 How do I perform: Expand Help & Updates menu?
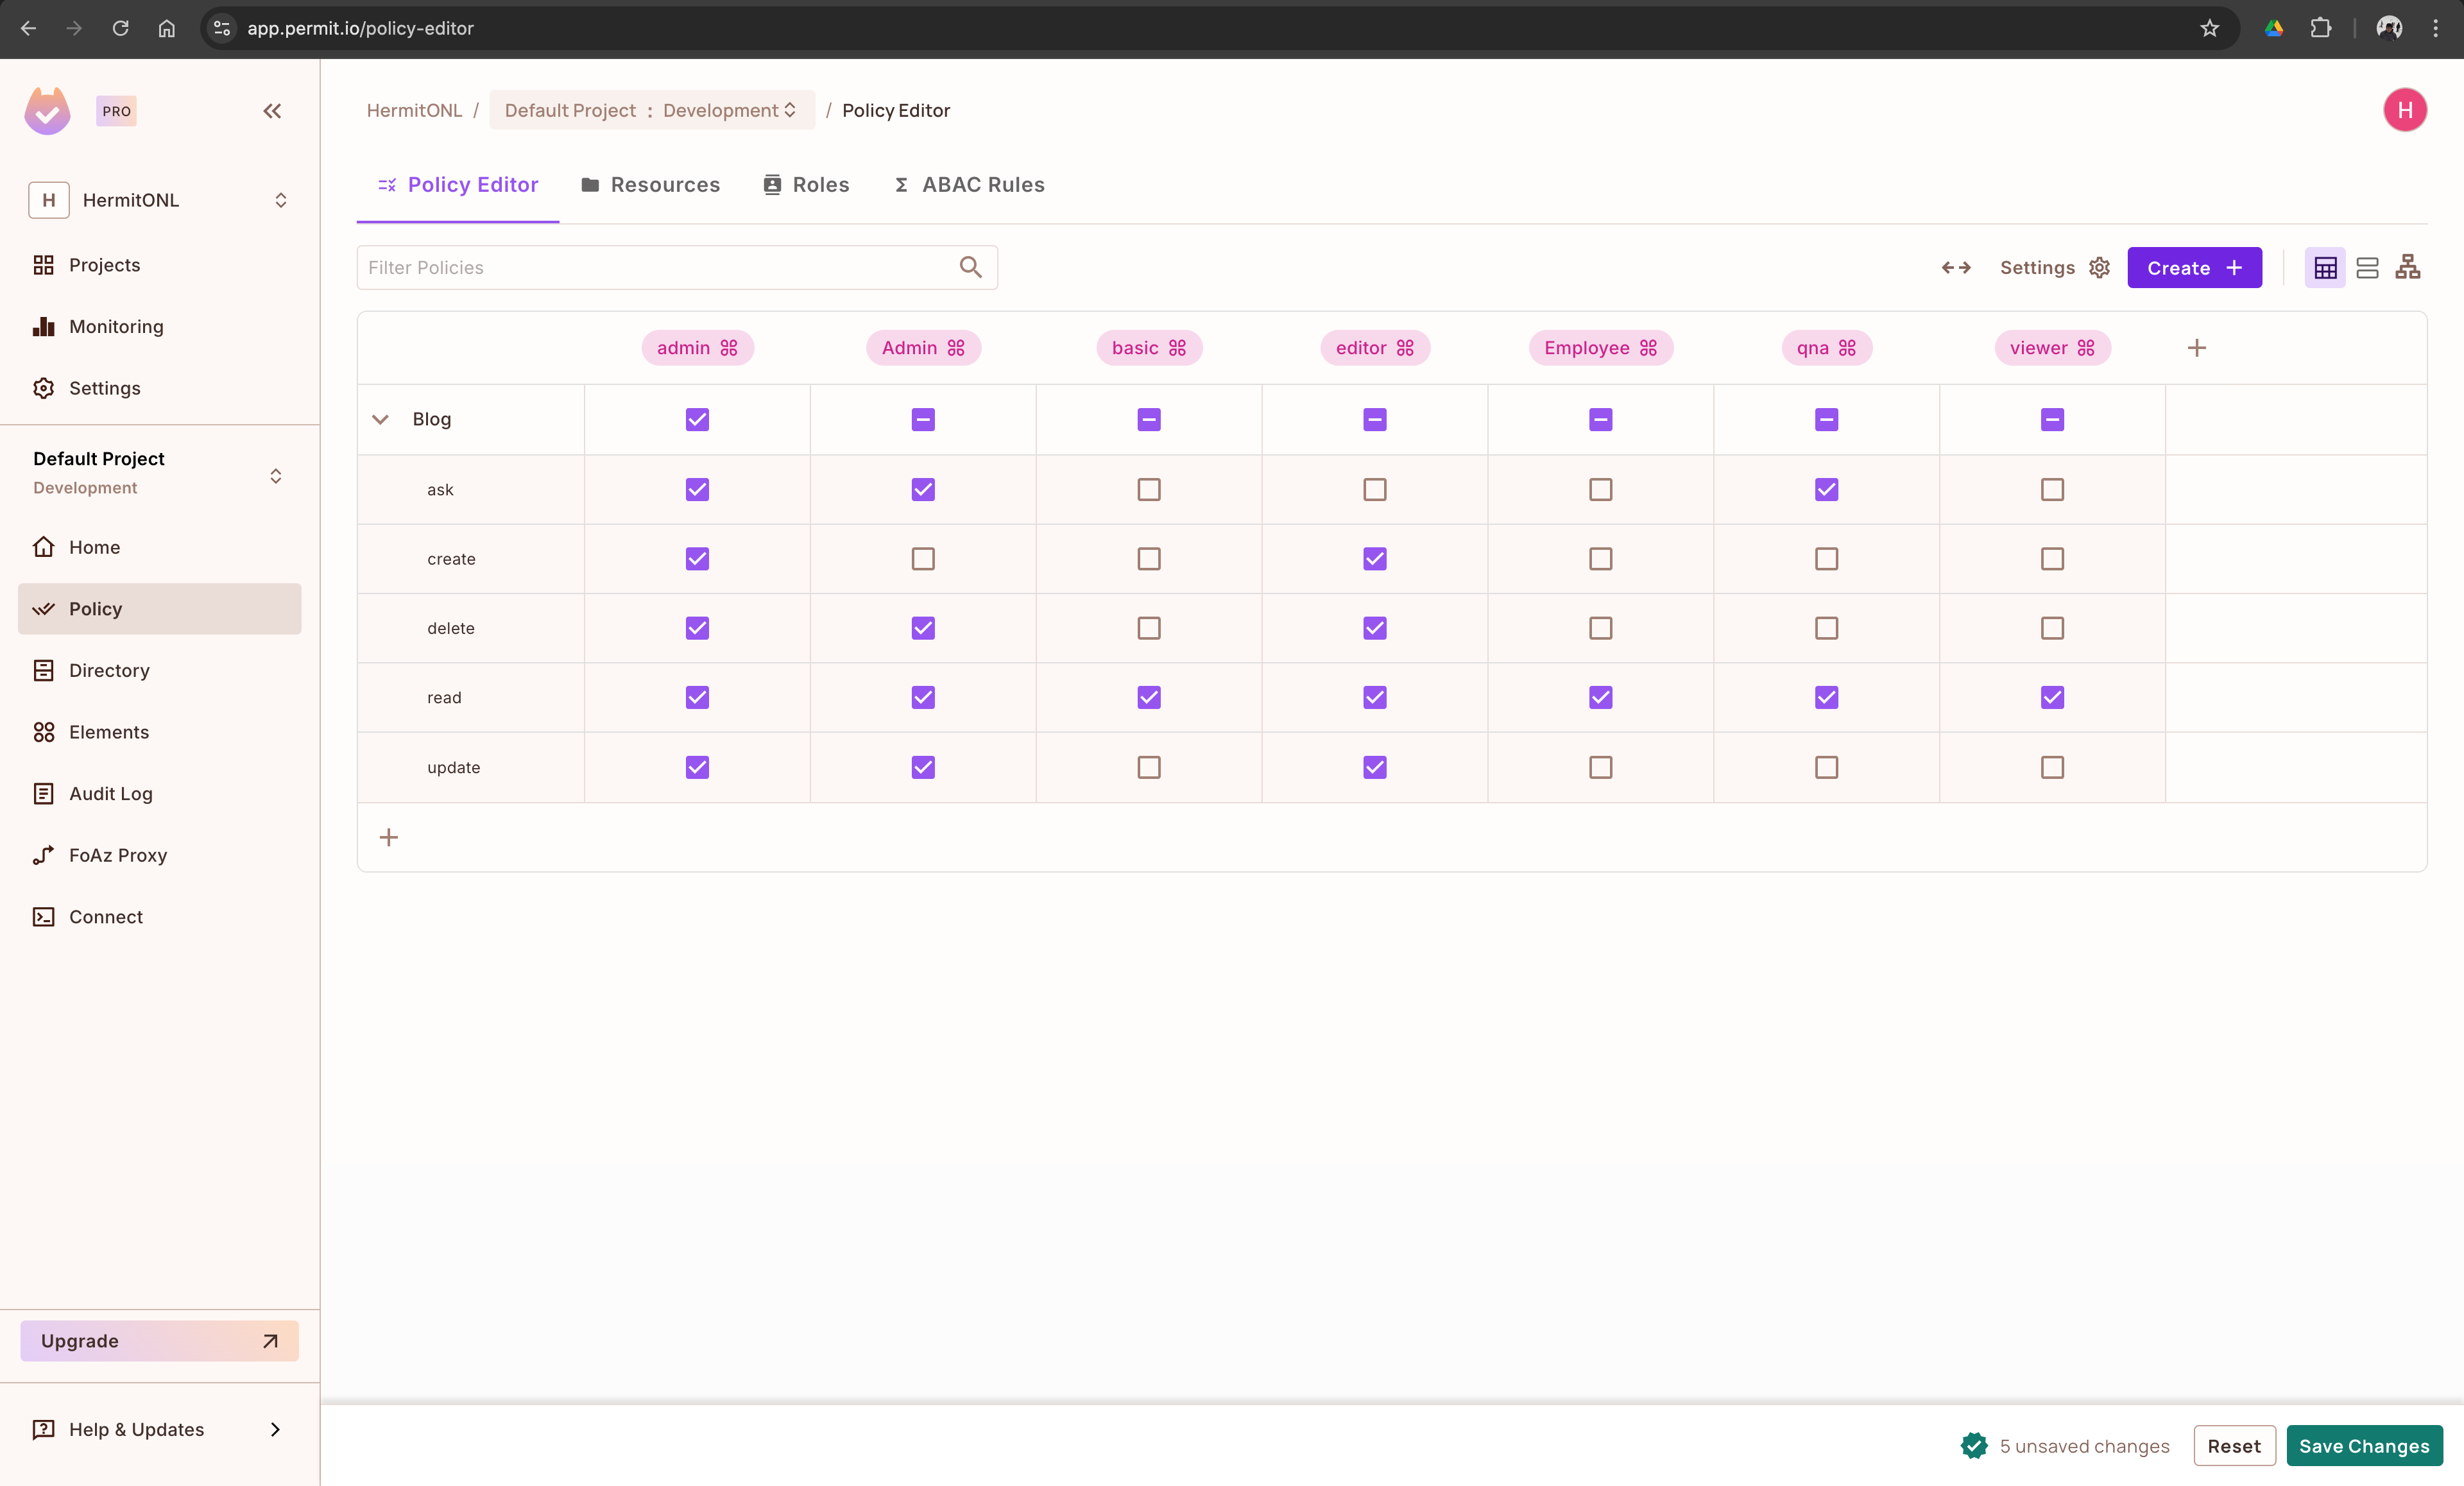pyautogui.click(x=160, y=1430)
